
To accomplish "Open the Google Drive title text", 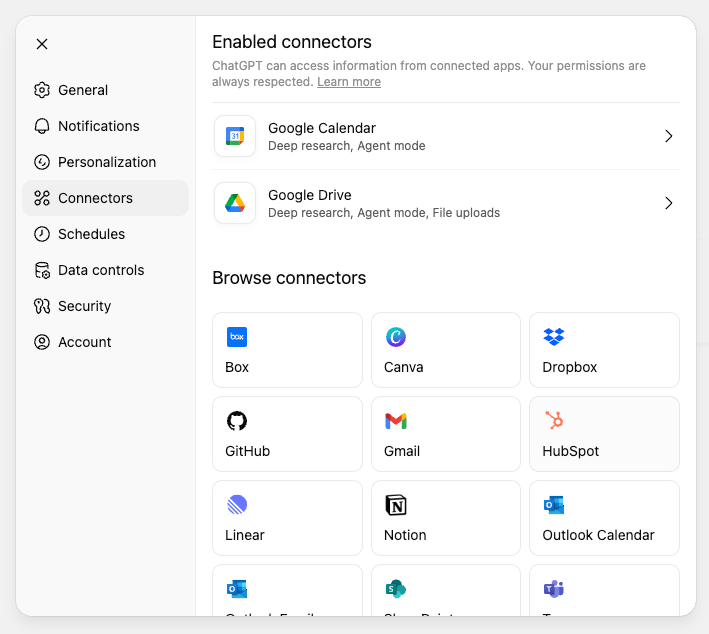I will pyautogui.click(x=309, y=195).
